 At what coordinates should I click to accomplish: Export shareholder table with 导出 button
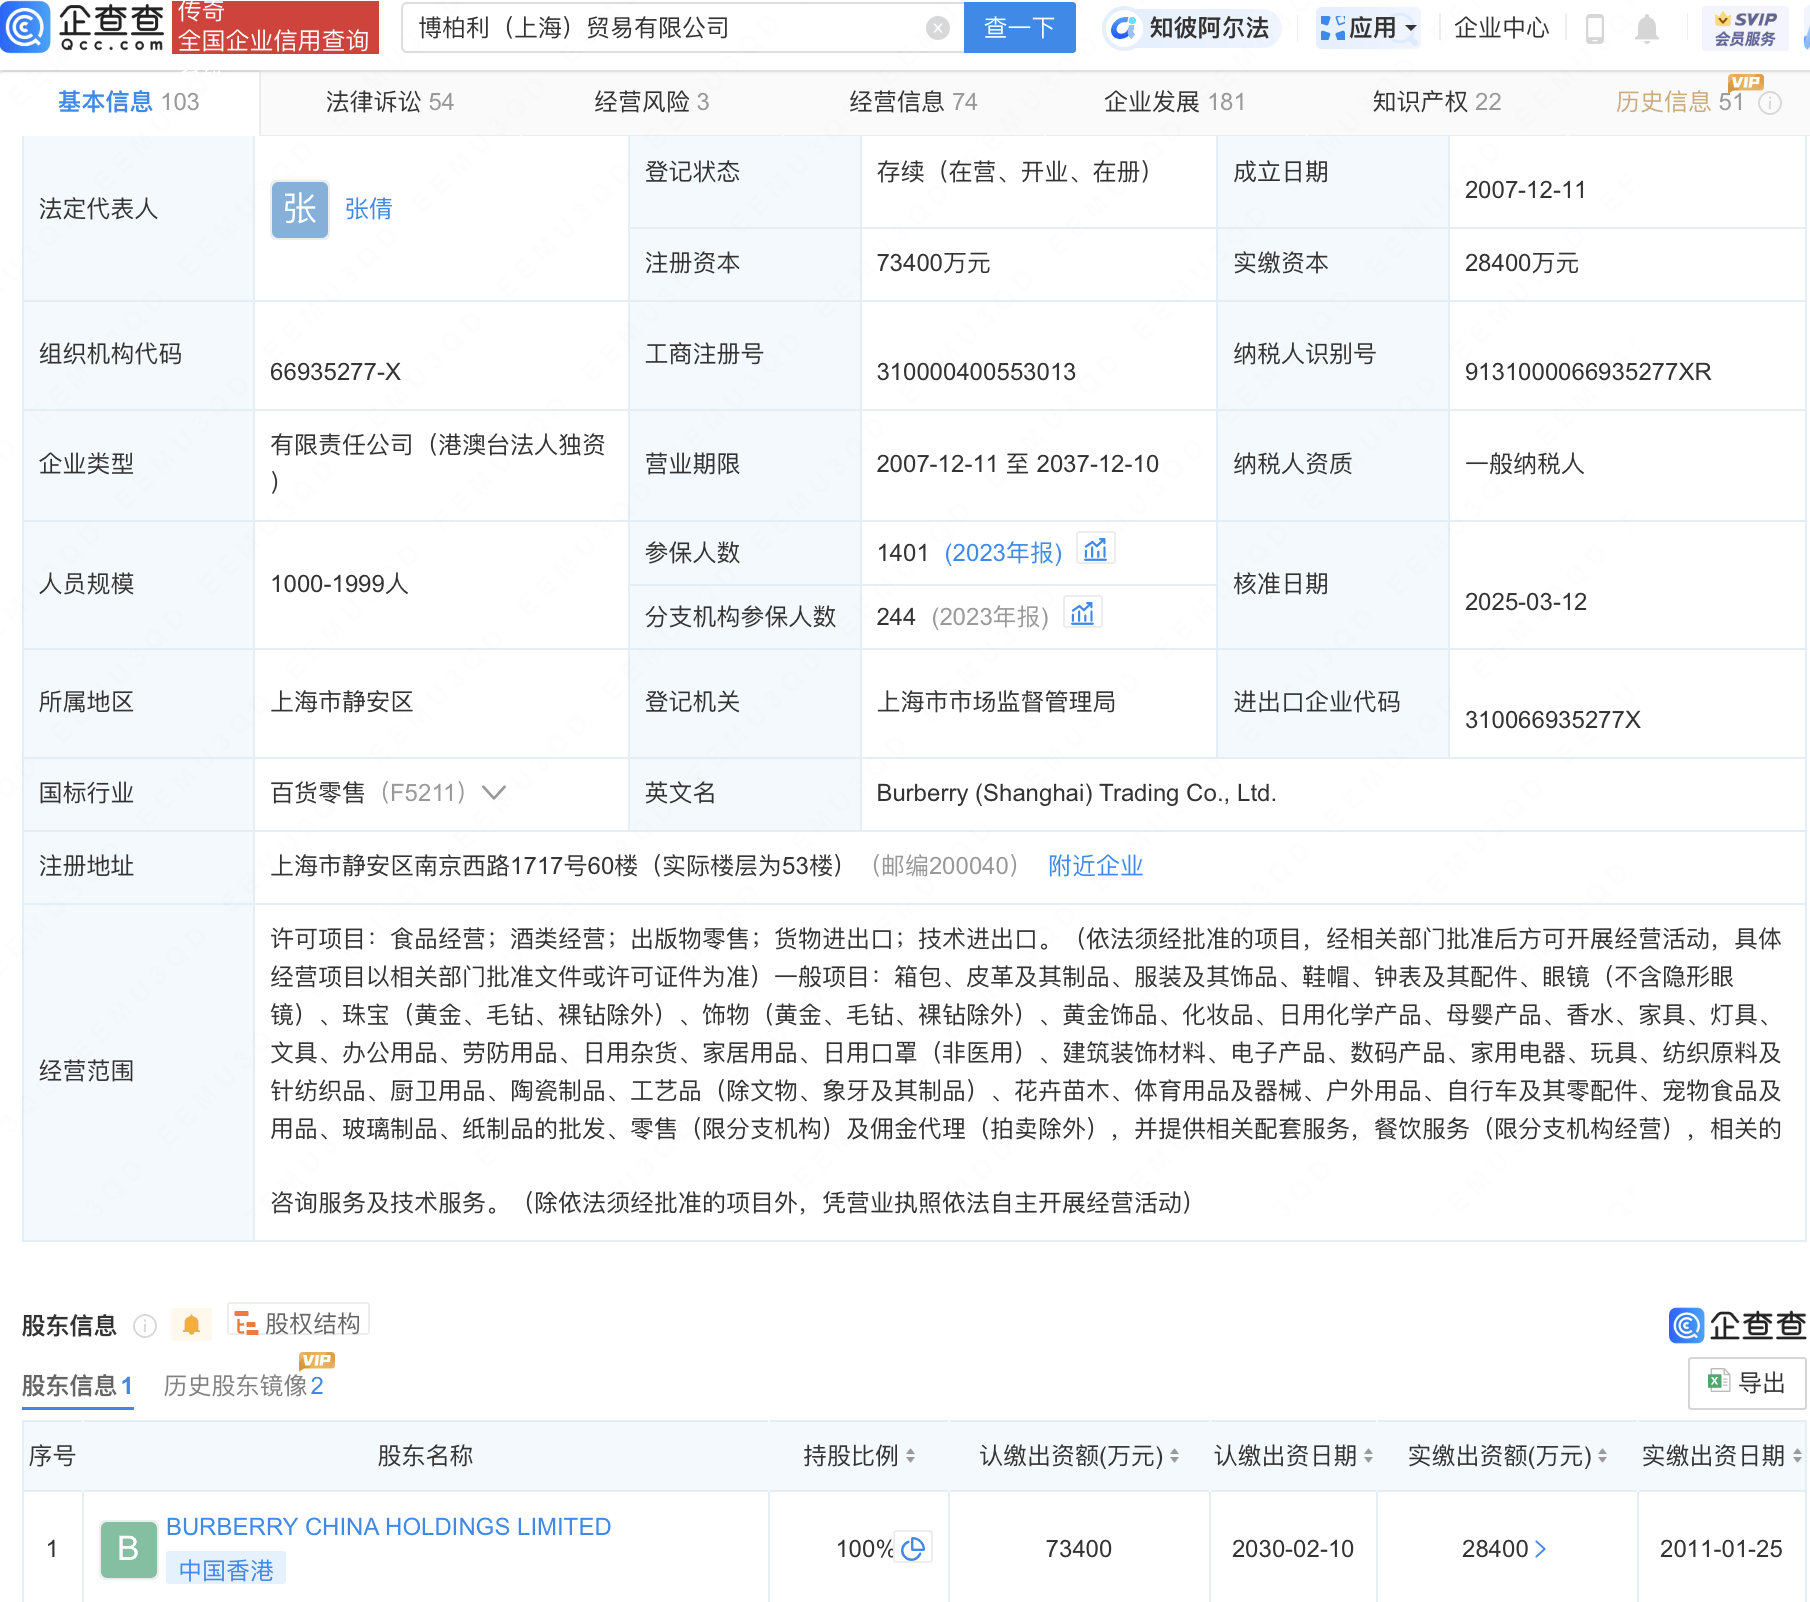1747,1382
